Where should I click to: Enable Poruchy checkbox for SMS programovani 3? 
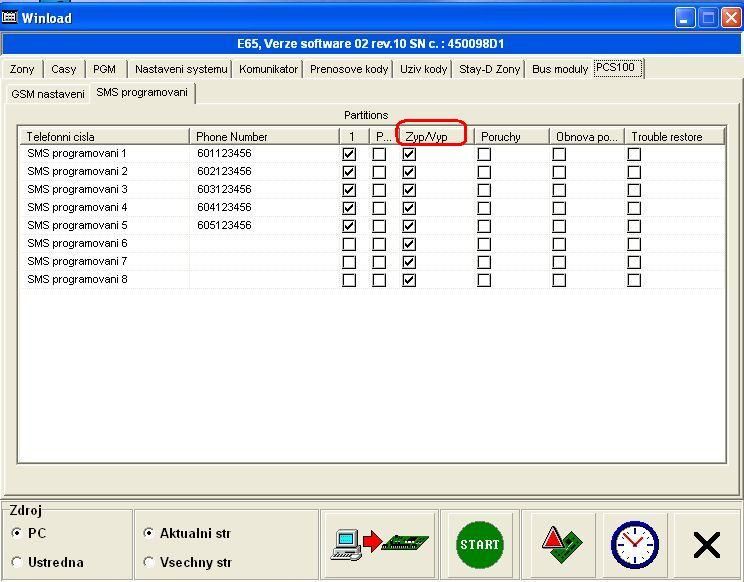(484, 190)
